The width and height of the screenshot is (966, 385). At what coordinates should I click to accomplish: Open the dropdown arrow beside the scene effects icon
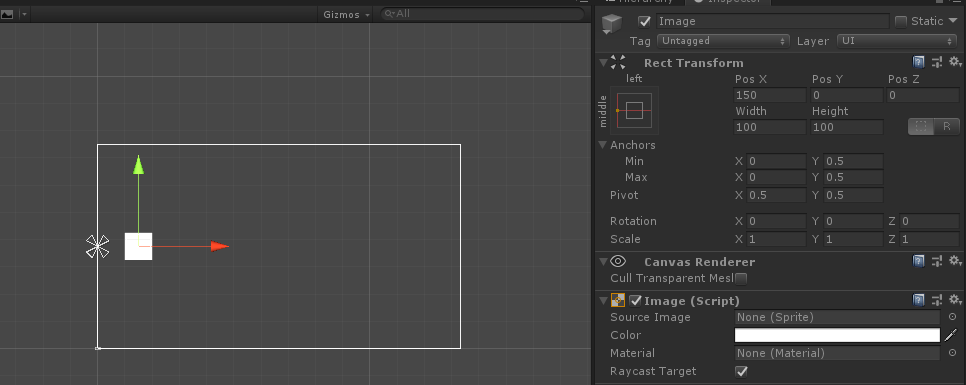pos(24,14)
